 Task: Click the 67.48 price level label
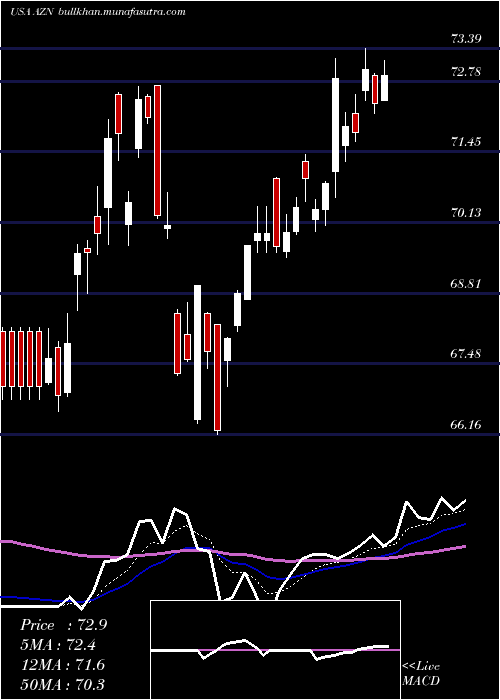[466, 354]
